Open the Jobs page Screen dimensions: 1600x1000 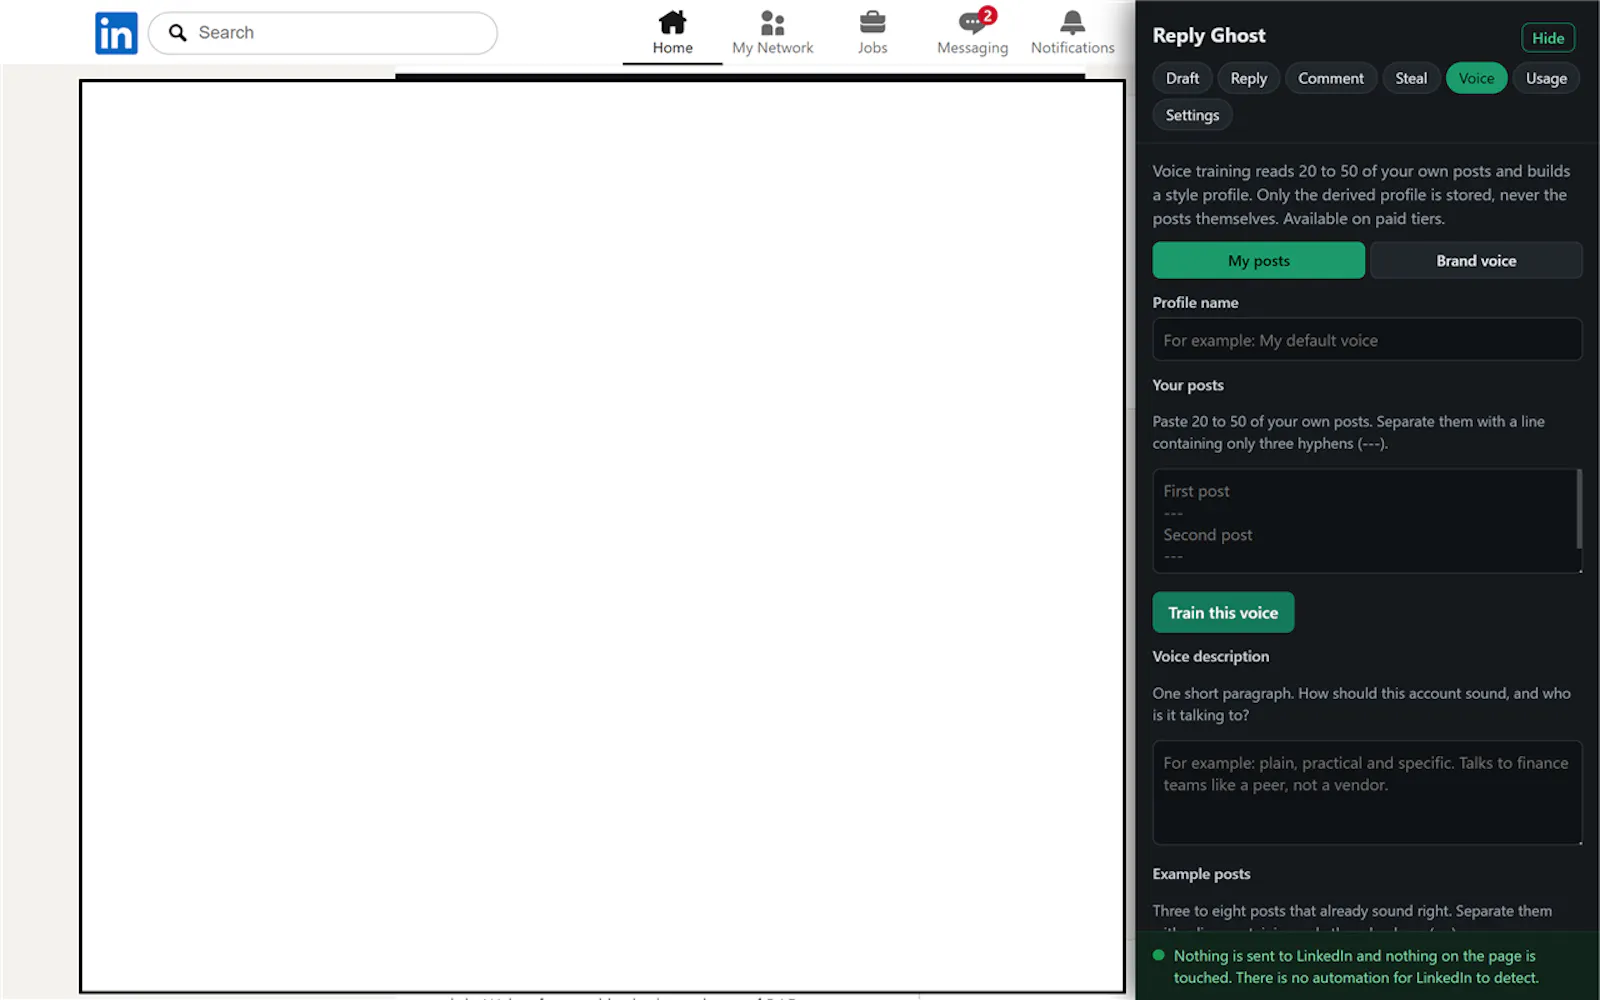pos(872,33)
